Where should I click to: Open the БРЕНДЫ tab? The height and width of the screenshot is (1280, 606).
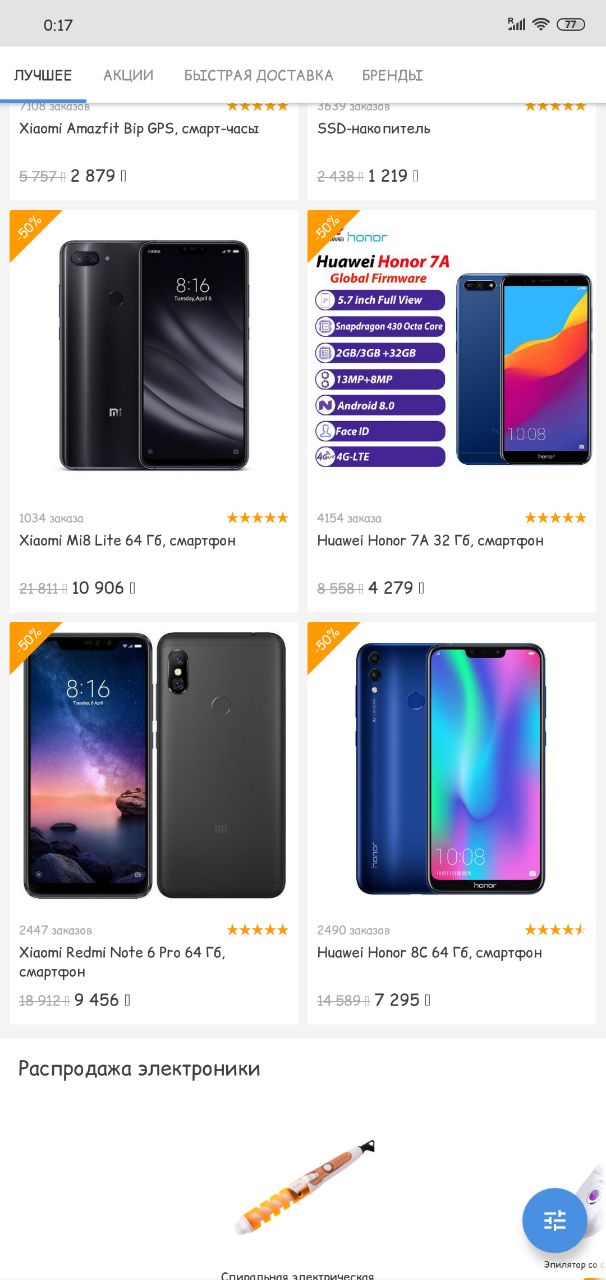[392, 75]
